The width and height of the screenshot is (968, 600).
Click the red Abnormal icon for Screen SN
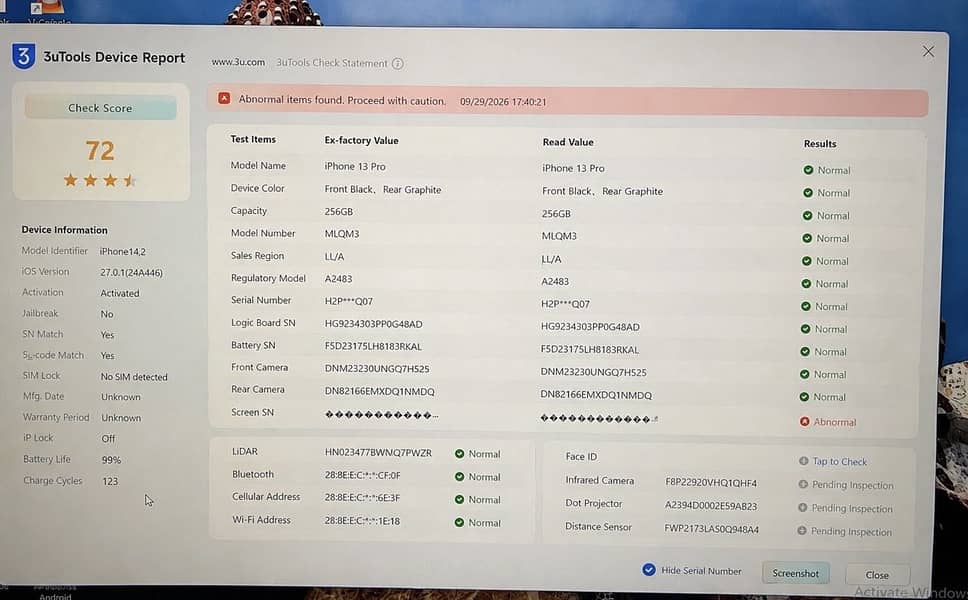coord(804,422)
